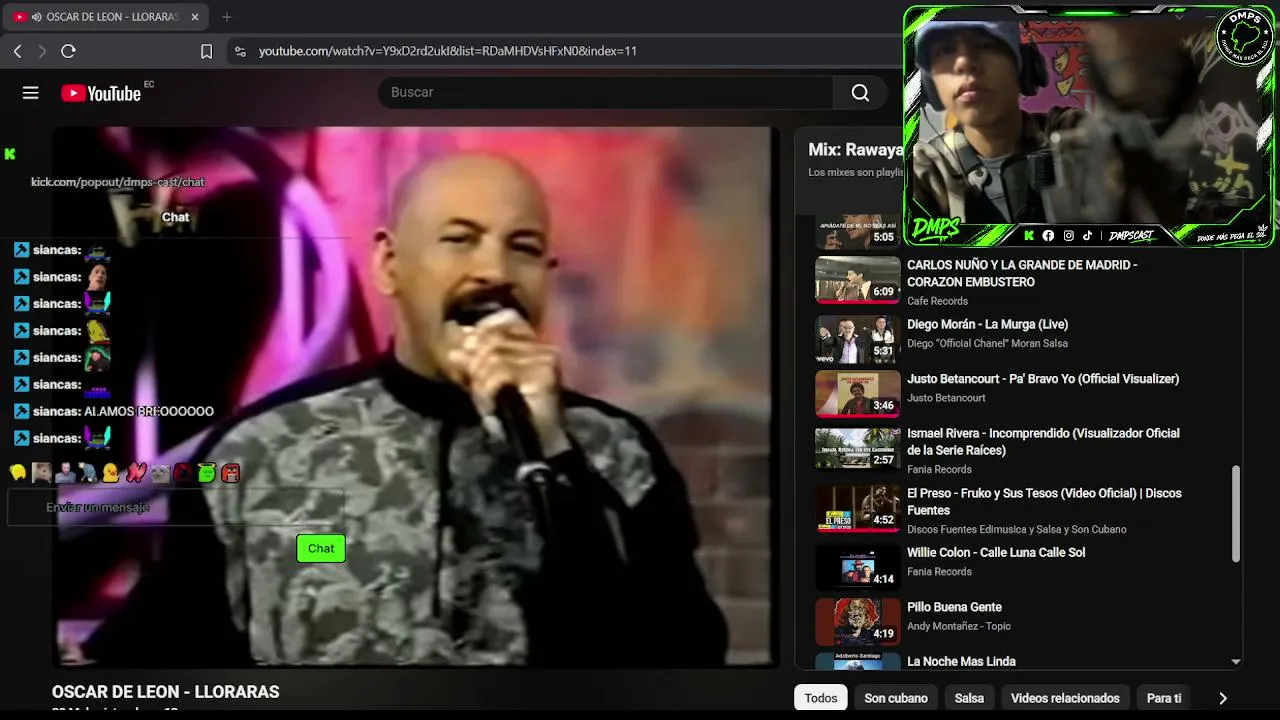Viewport: 1280px width, 720px height.
Task: Choose the pink butterfly emote in chat
Action: pyautogui.click(x=136, y=473)
